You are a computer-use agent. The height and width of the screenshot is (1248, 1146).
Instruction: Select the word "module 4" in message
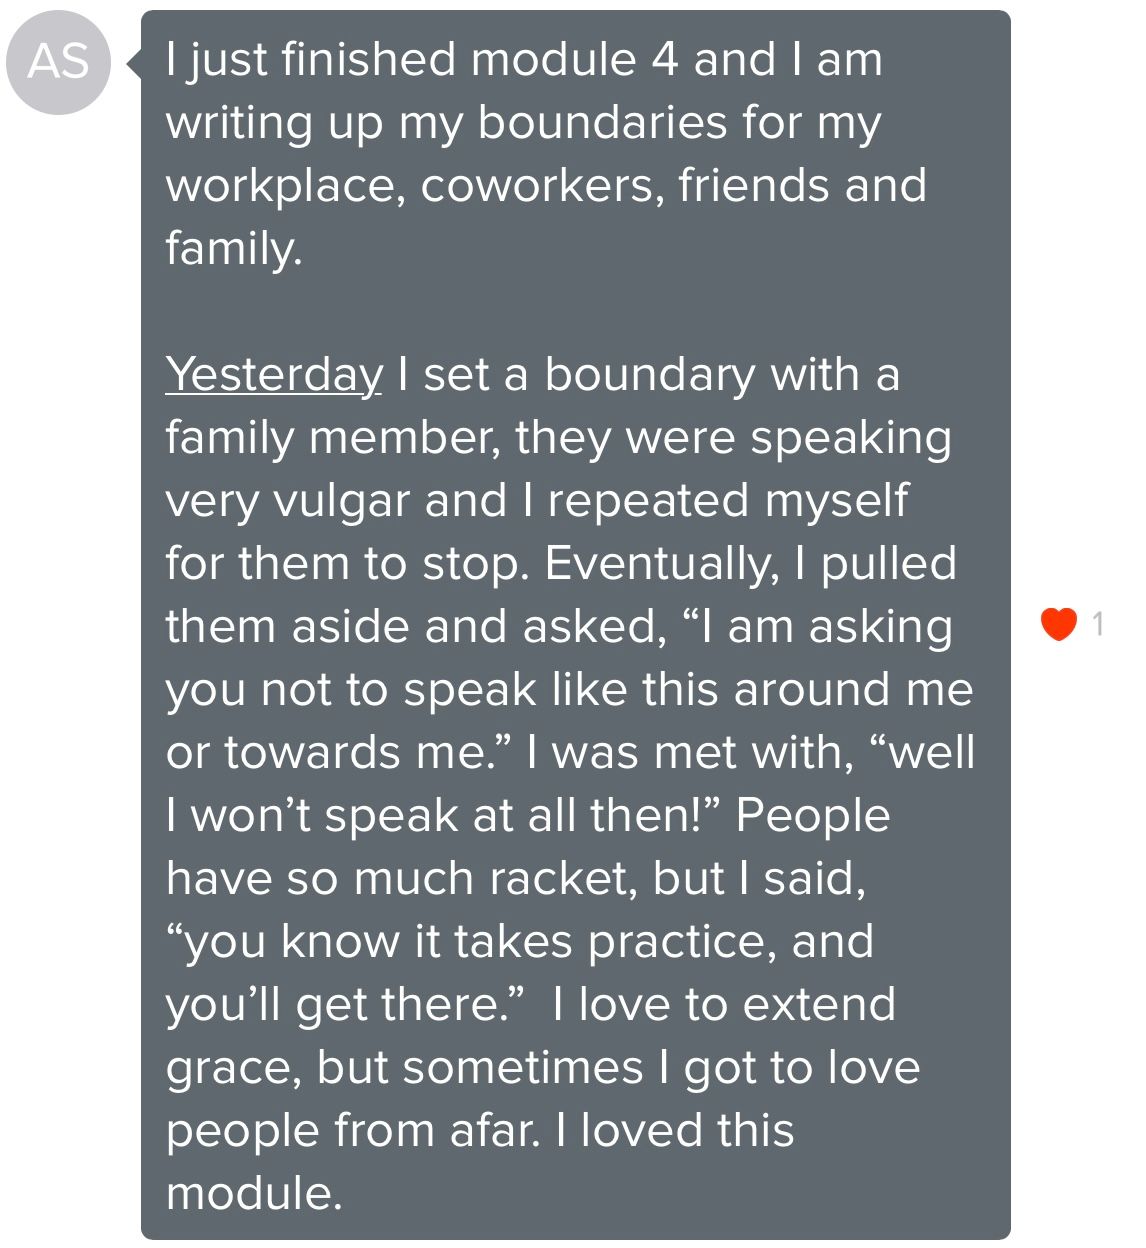tap(574, 60)
